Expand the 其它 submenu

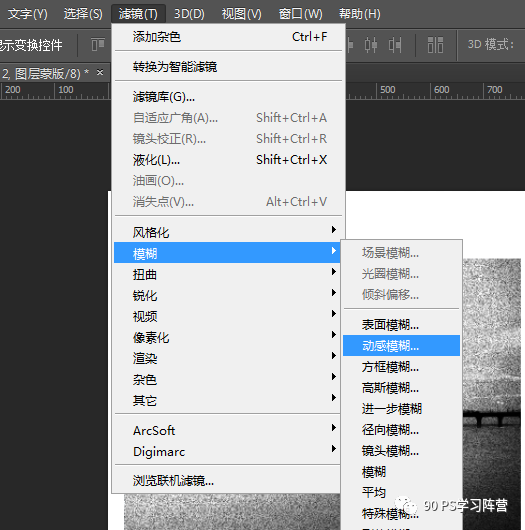coord(227,400)
